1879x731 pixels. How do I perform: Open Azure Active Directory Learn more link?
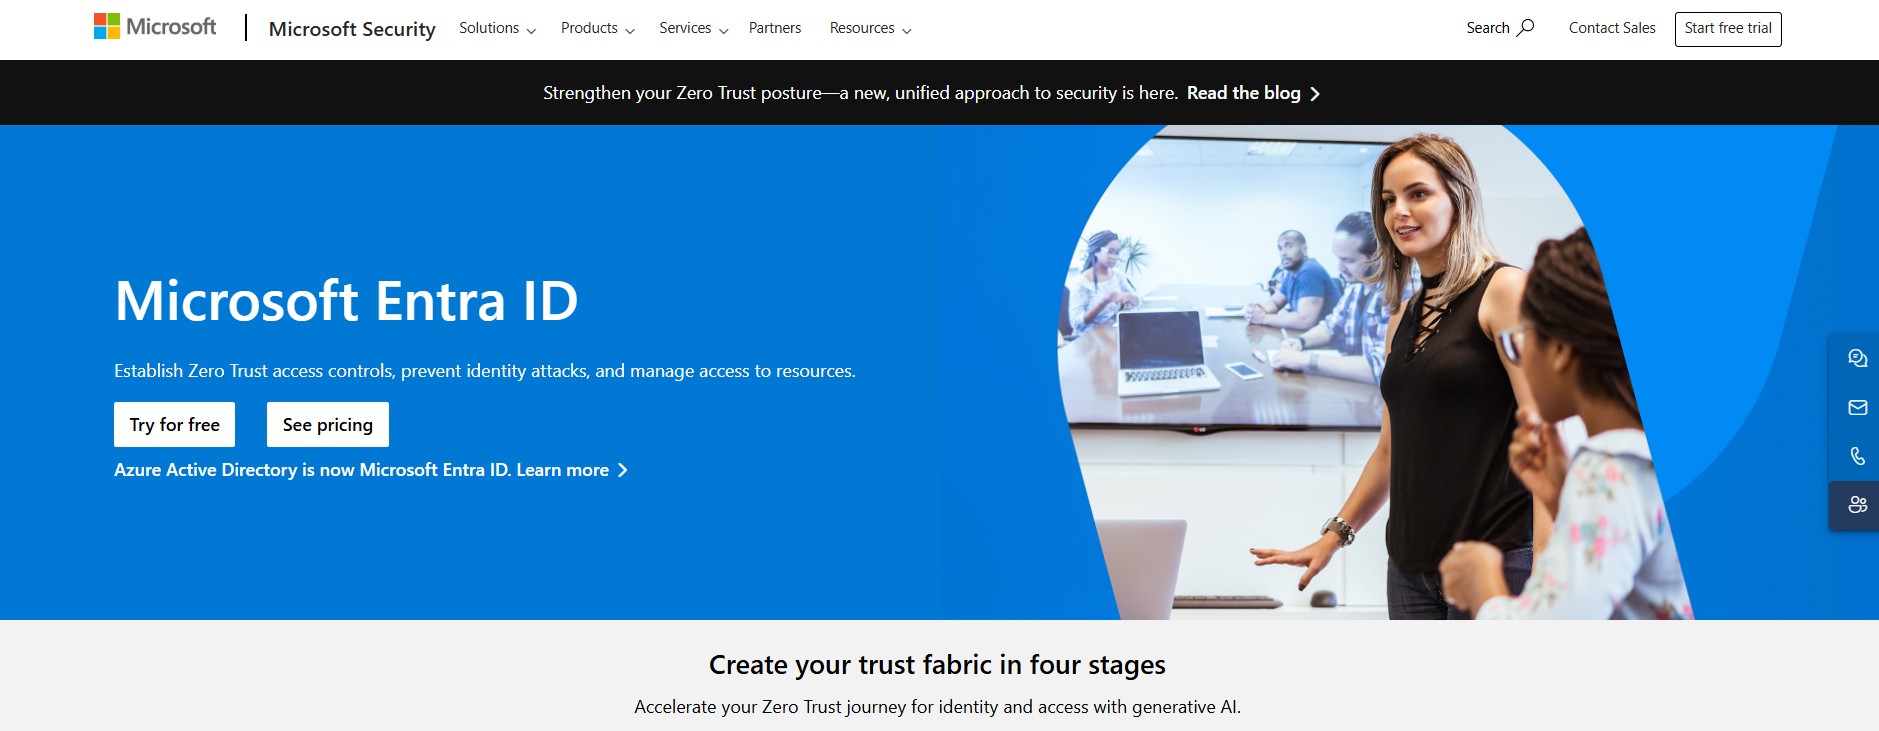click(x=370, y=470)
